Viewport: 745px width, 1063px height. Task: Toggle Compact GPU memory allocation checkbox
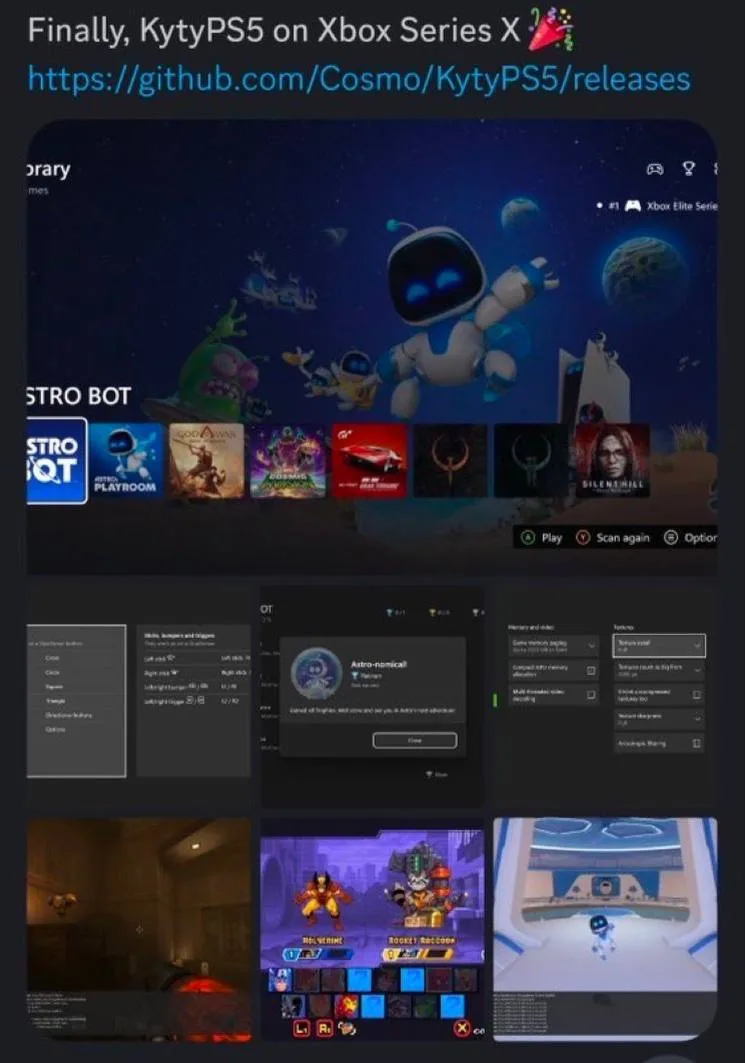[591, 670]
